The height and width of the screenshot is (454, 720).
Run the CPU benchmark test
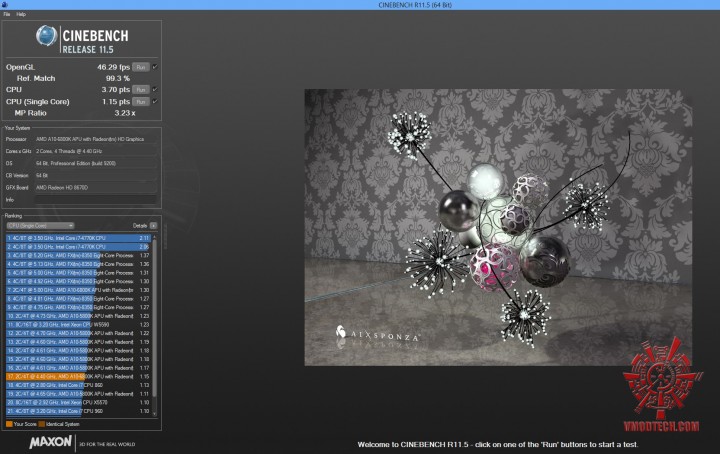(x=140, y=89)
